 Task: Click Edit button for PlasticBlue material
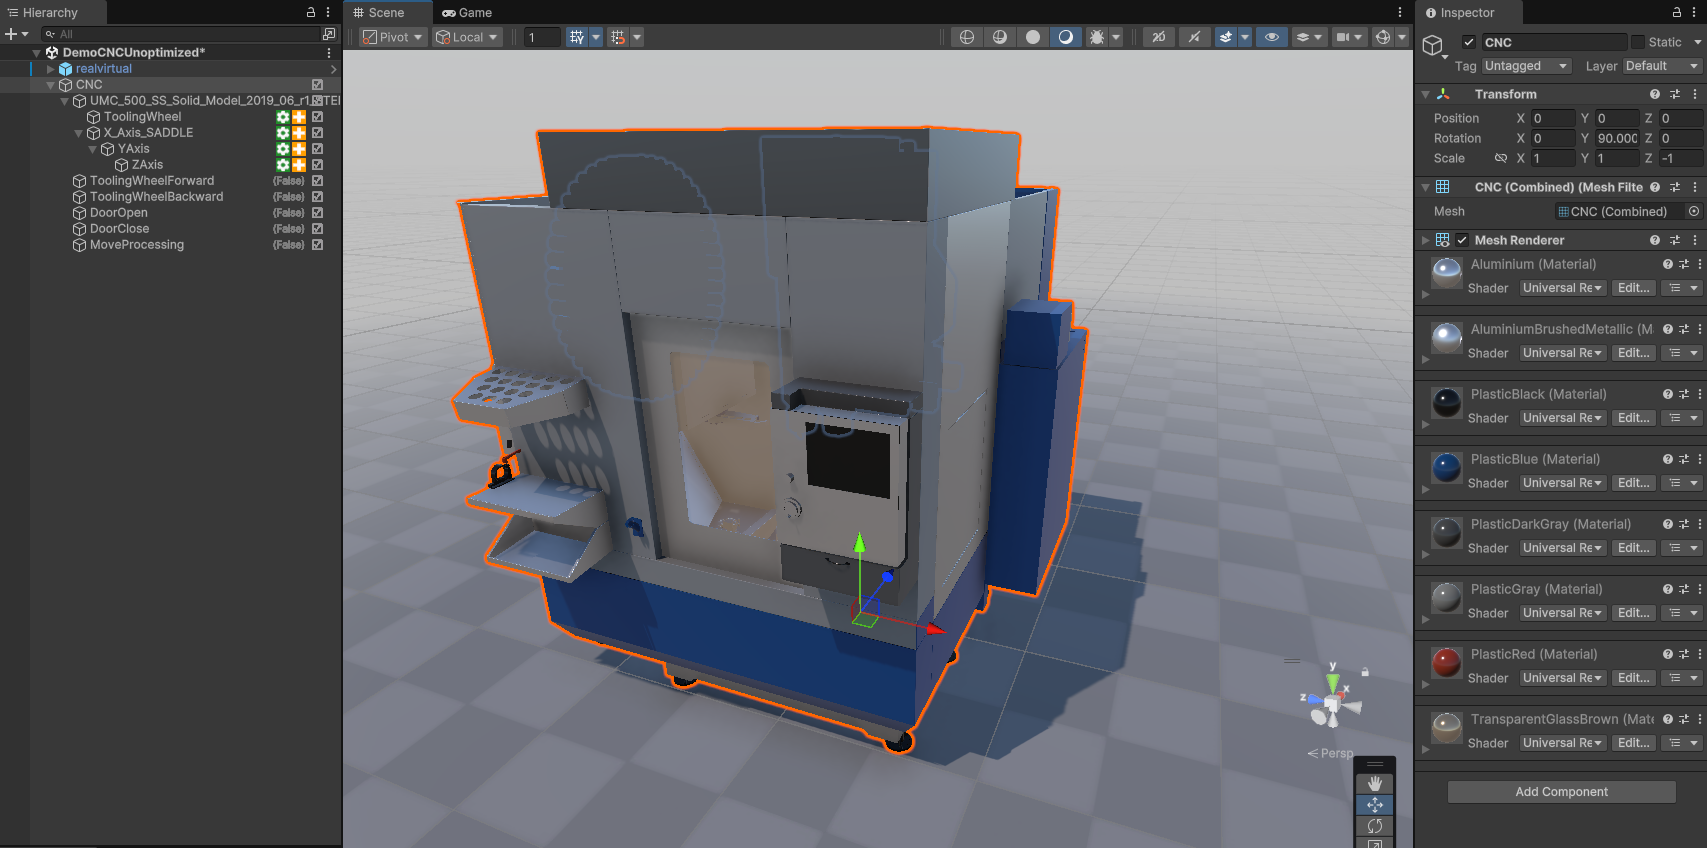[x=1633, y=483]
